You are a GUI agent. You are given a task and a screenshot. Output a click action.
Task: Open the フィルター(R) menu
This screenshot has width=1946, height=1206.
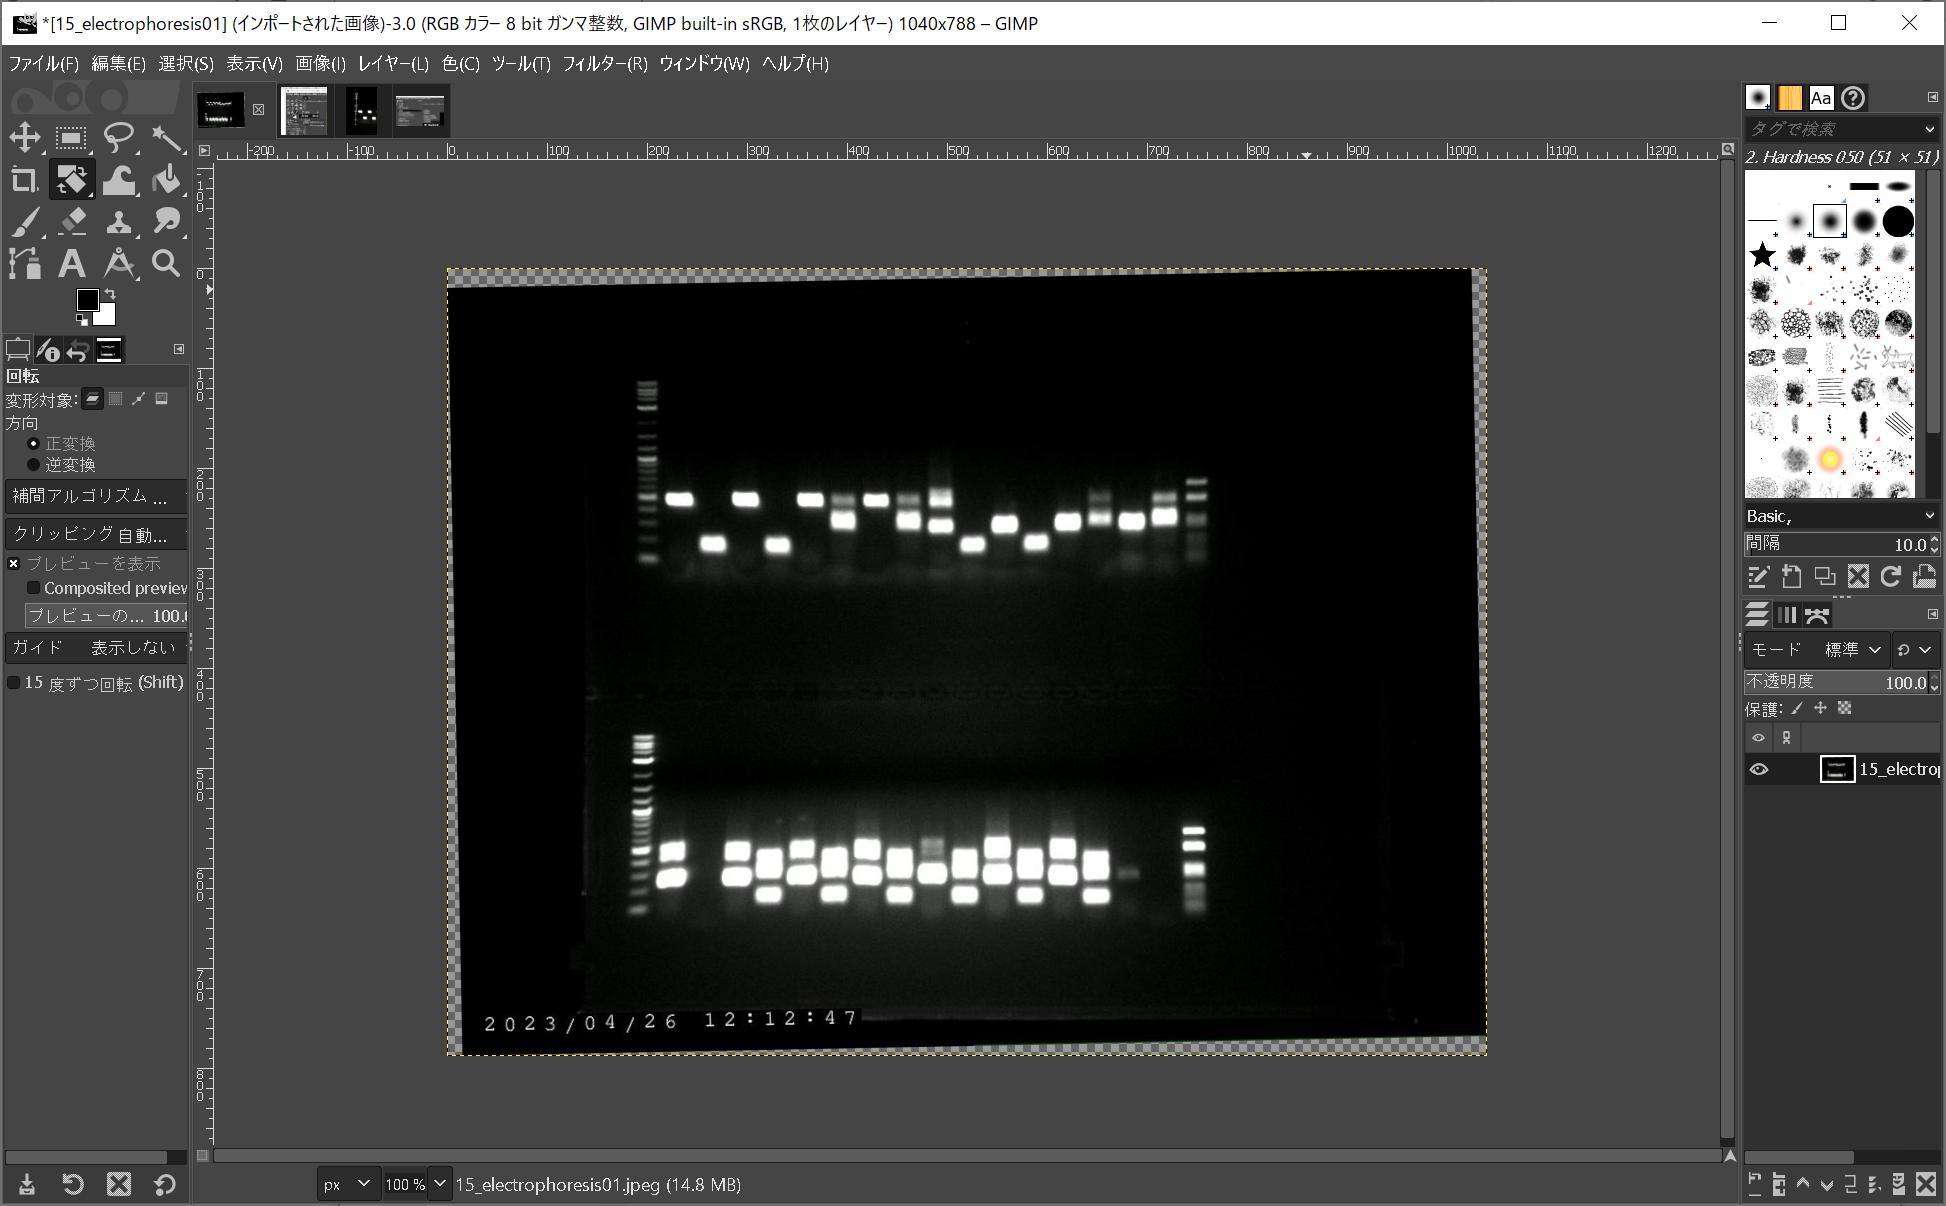[x=604, y=64]
